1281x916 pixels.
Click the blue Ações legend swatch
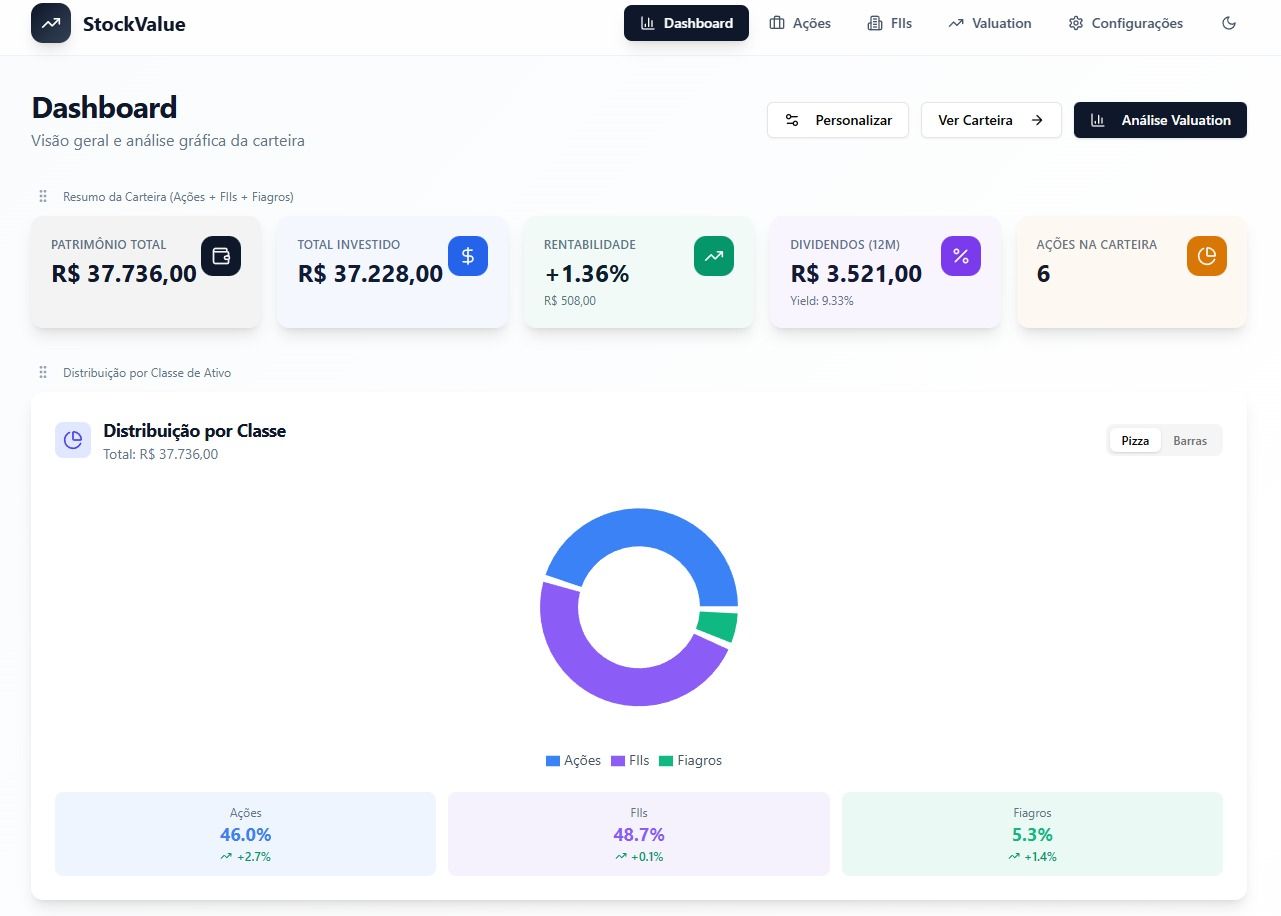(x=553, y=761)
